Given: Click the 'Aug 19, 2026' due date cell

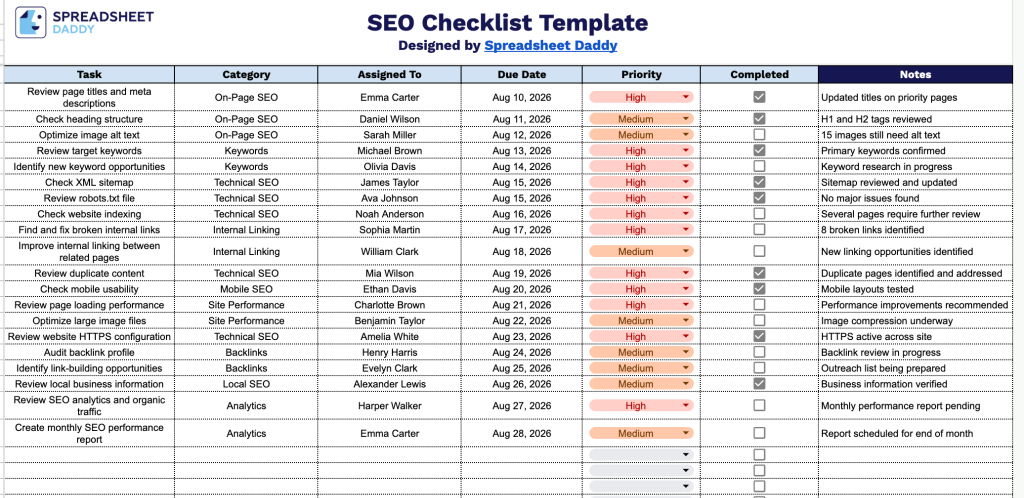Looking at the screenshot, I should [522, 273].
